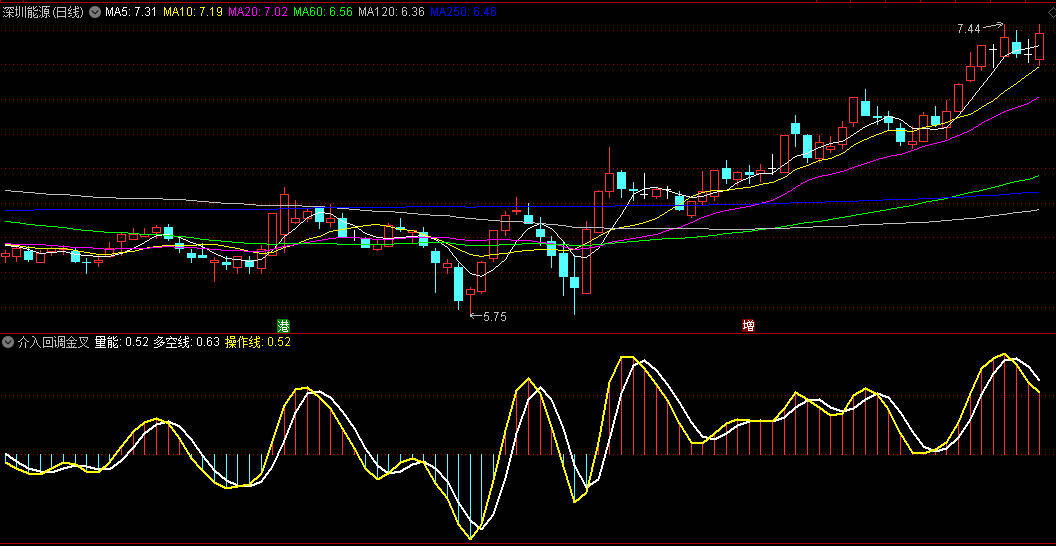This screenshot has height=546, width=1056.
Task: Click the magenta MA20: 7.02 label
Action: pyautogui.click(x=259, y=12)
